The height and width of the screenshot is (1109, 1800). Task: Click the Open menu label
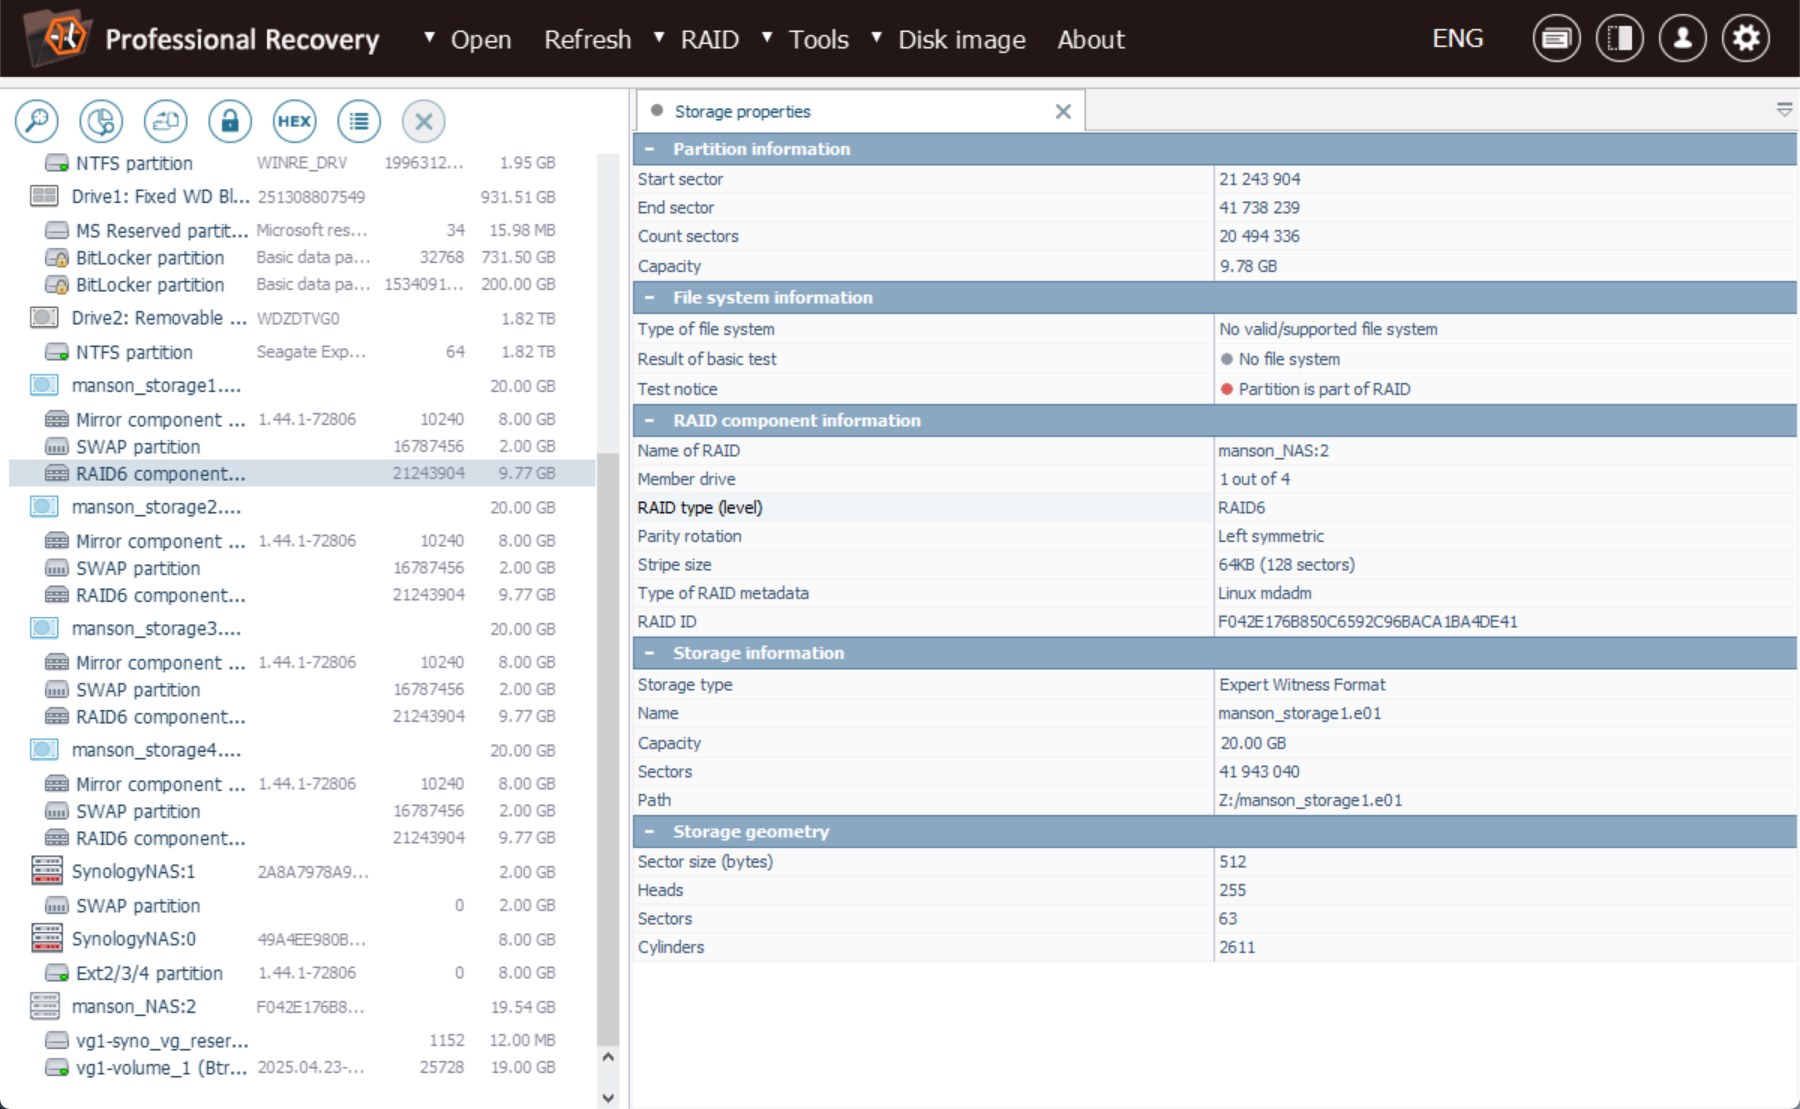click(x=481, y=39)
